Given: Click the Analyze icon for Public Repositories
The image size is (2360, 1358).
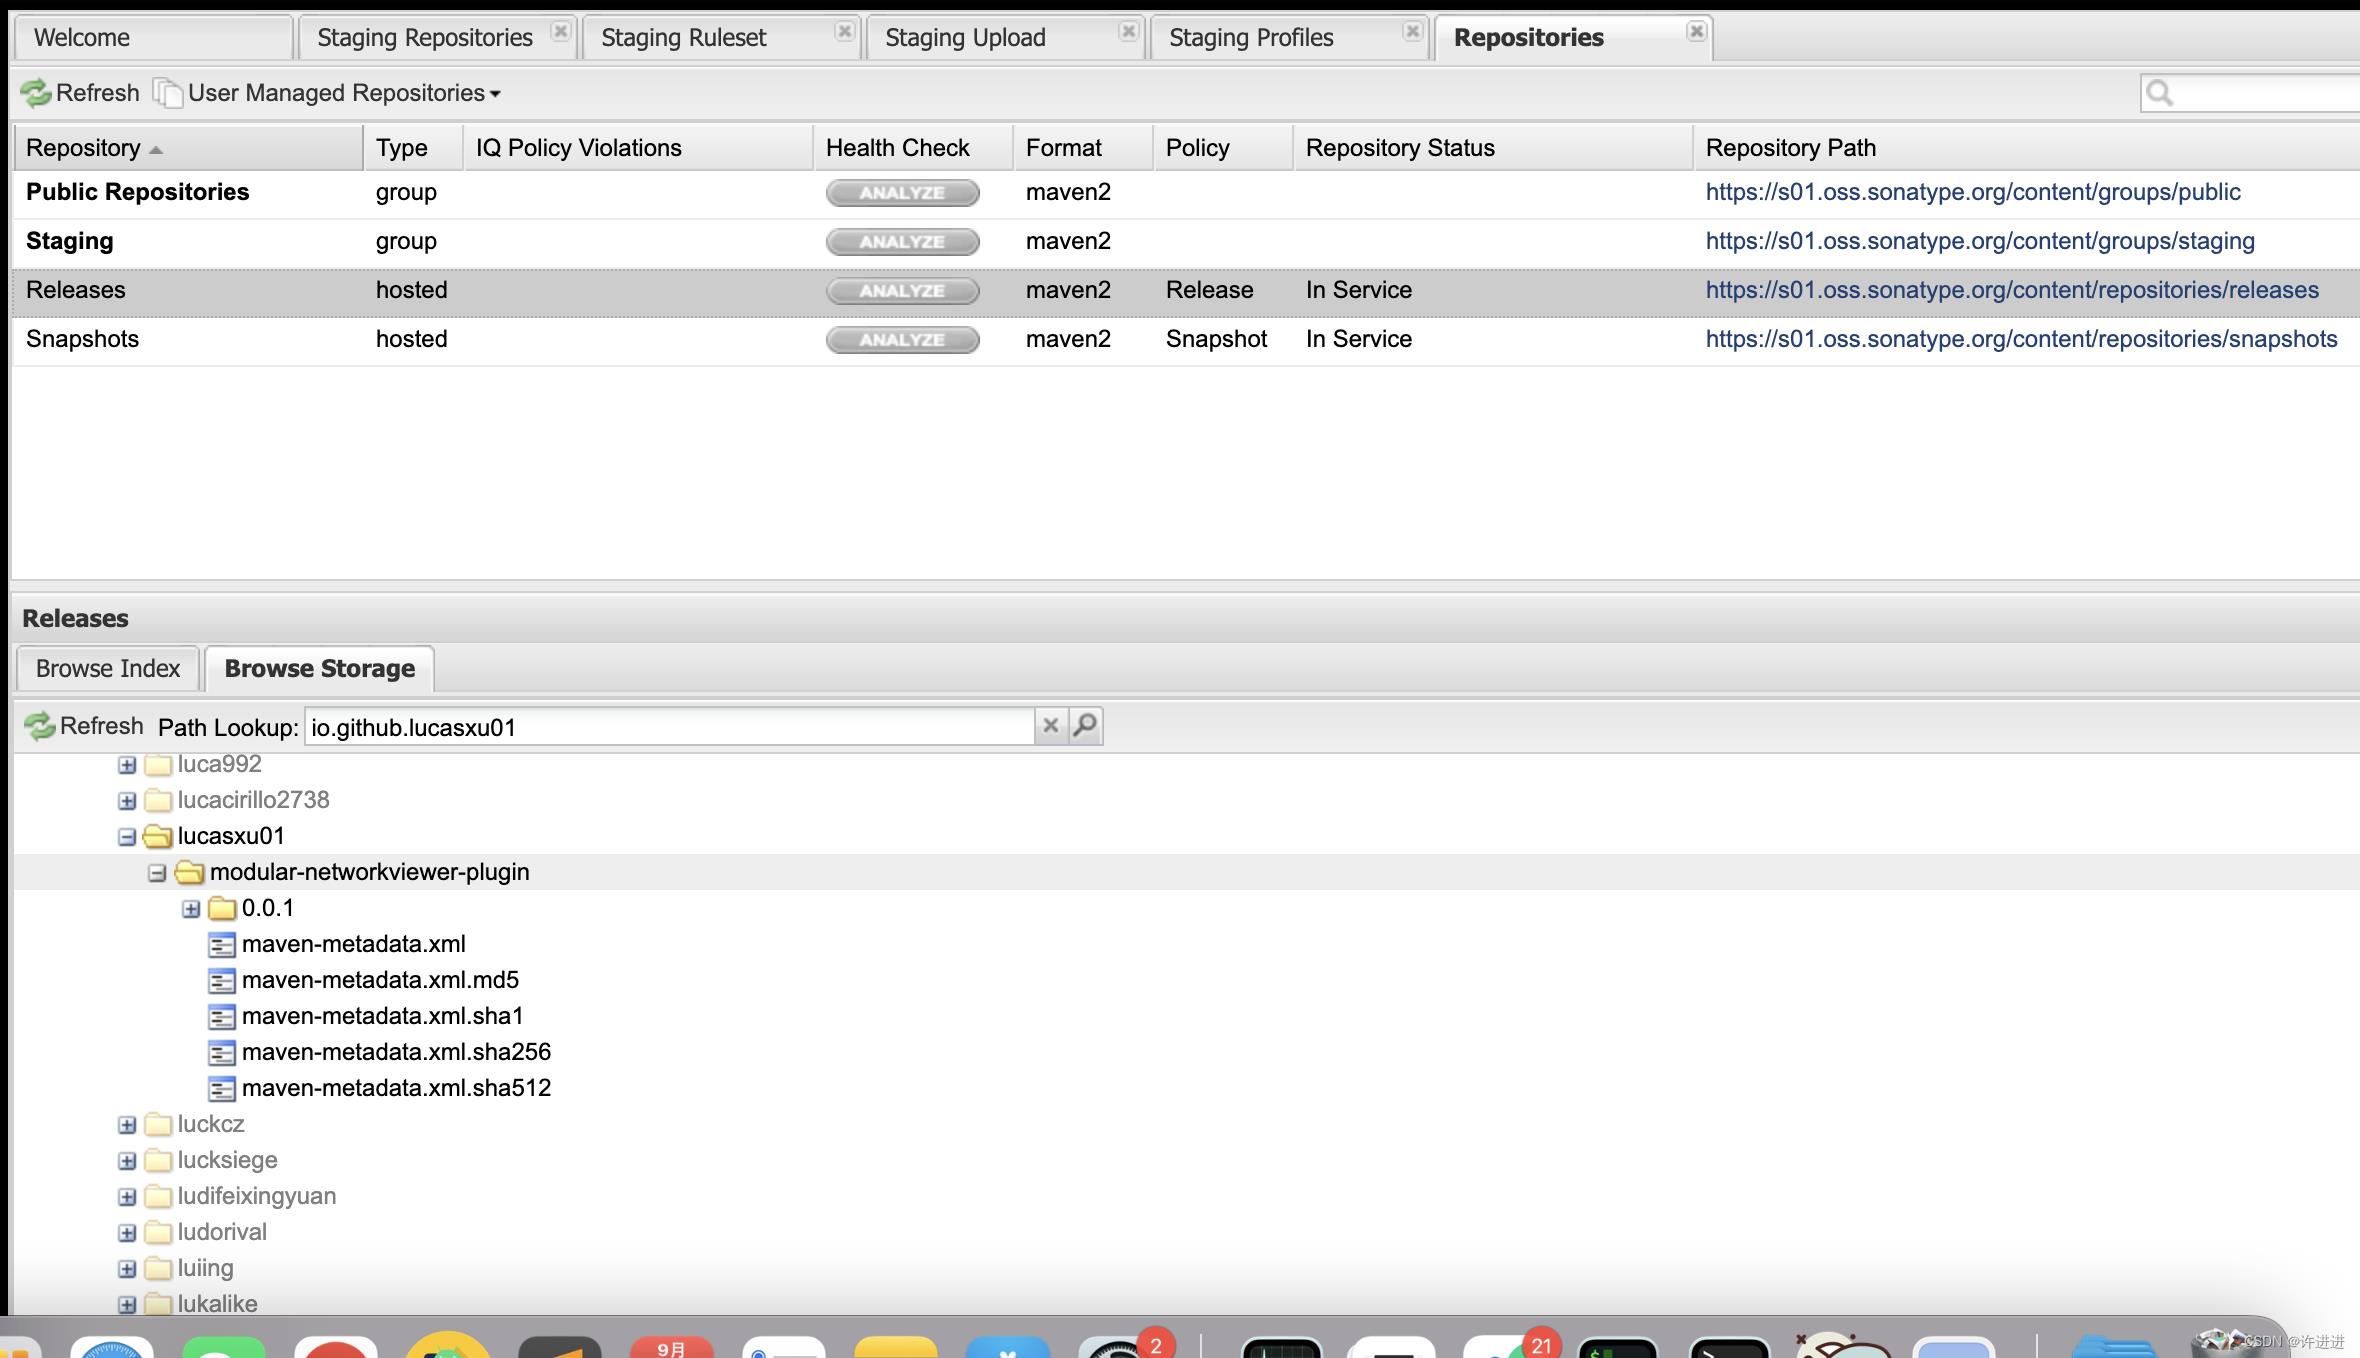Looking at the screenshot, I should tap(903, 191).
